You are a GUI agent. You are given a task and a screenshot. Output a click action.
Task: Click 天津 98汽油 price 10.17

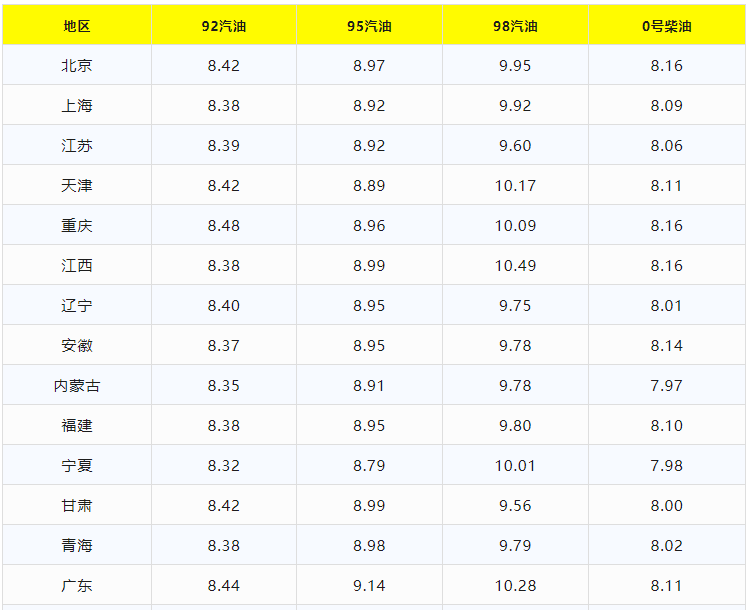(x=515, y=186)
